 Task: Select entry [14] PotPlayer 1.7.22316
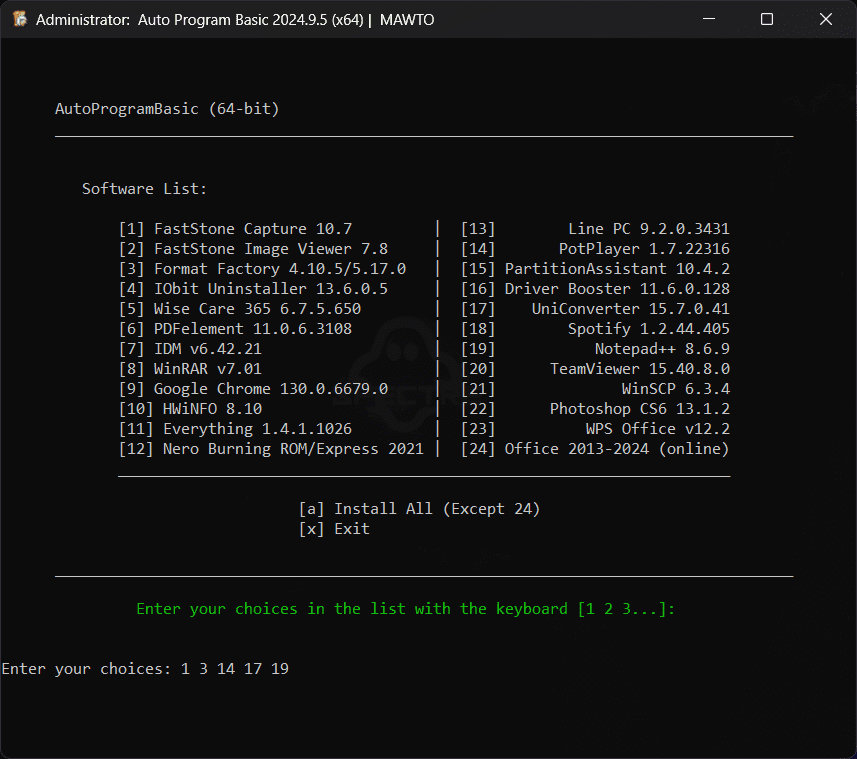tap(595, 249)
